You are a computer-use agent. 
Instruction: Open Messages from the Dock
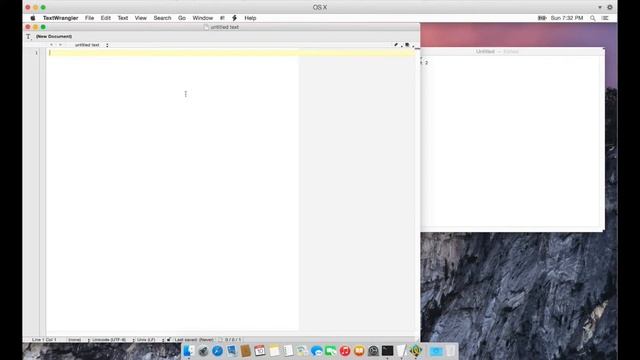[316, 351]
